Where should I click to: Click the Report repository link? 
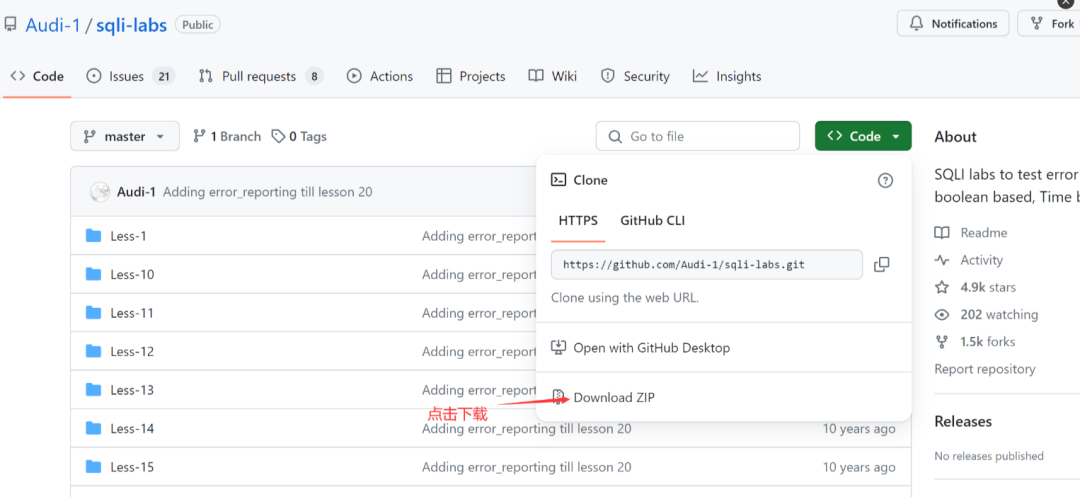[984, 369]
